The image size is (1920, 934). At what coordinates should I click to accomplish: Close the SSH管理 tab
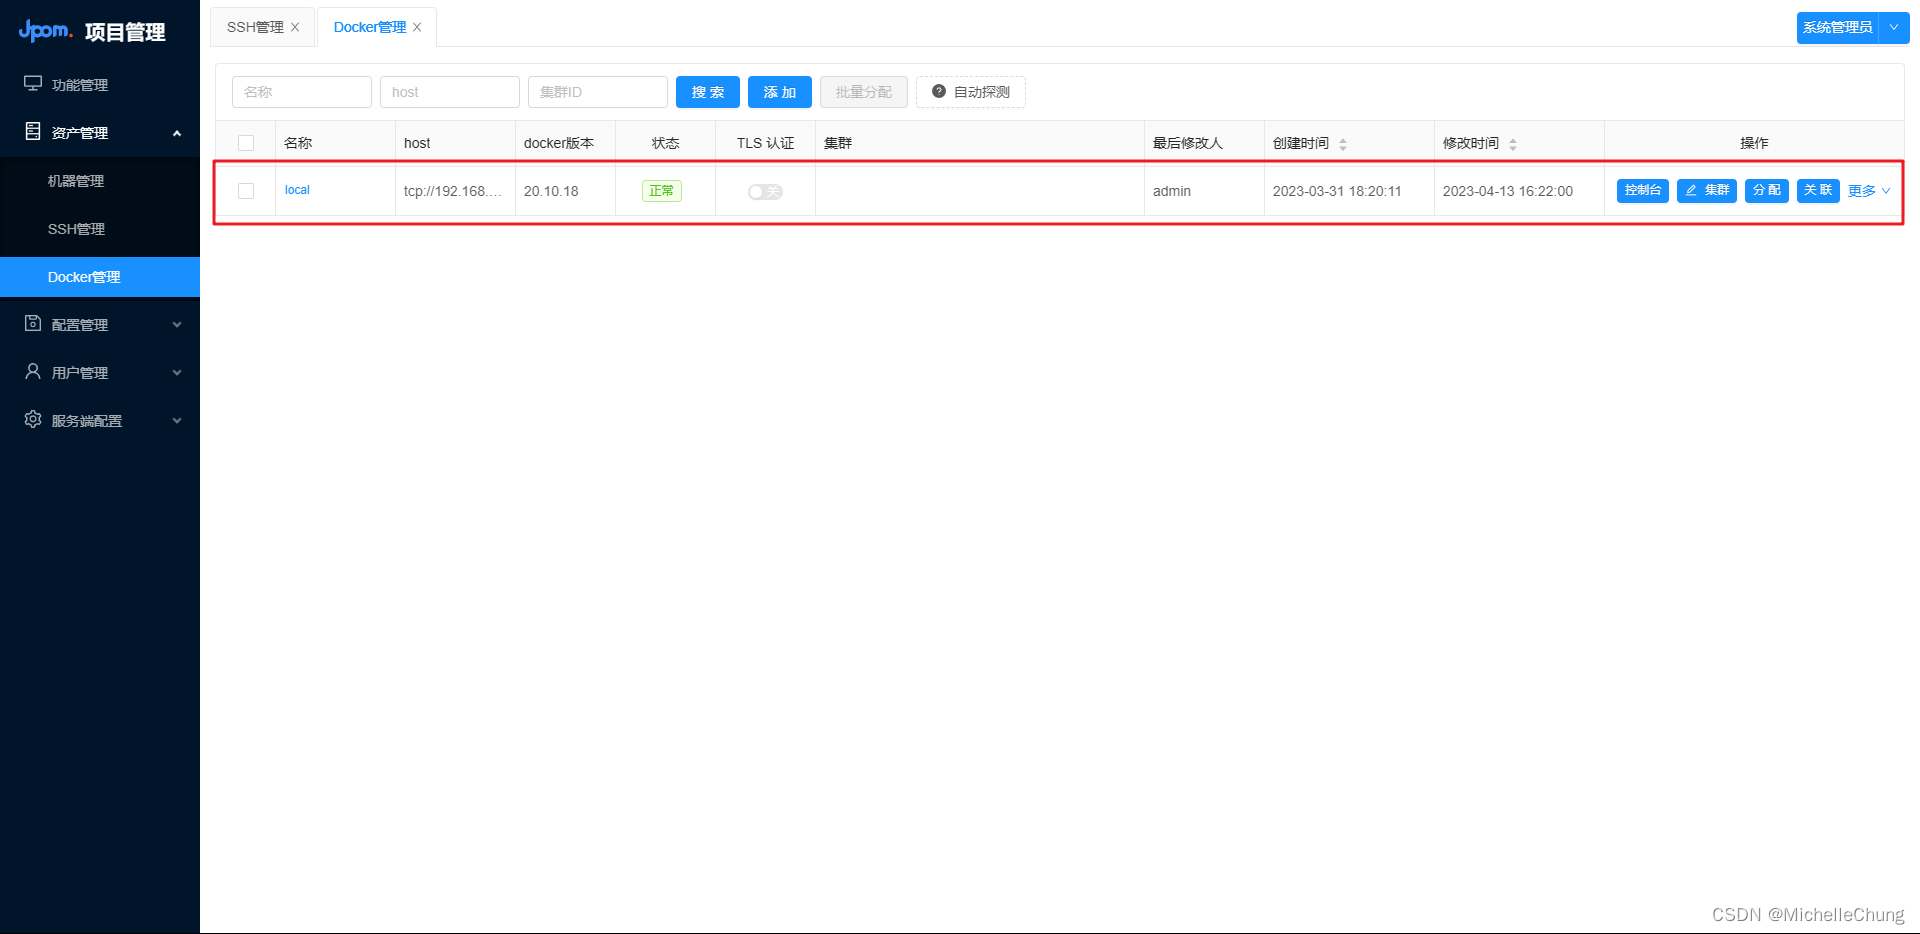(x=295, y=27)
